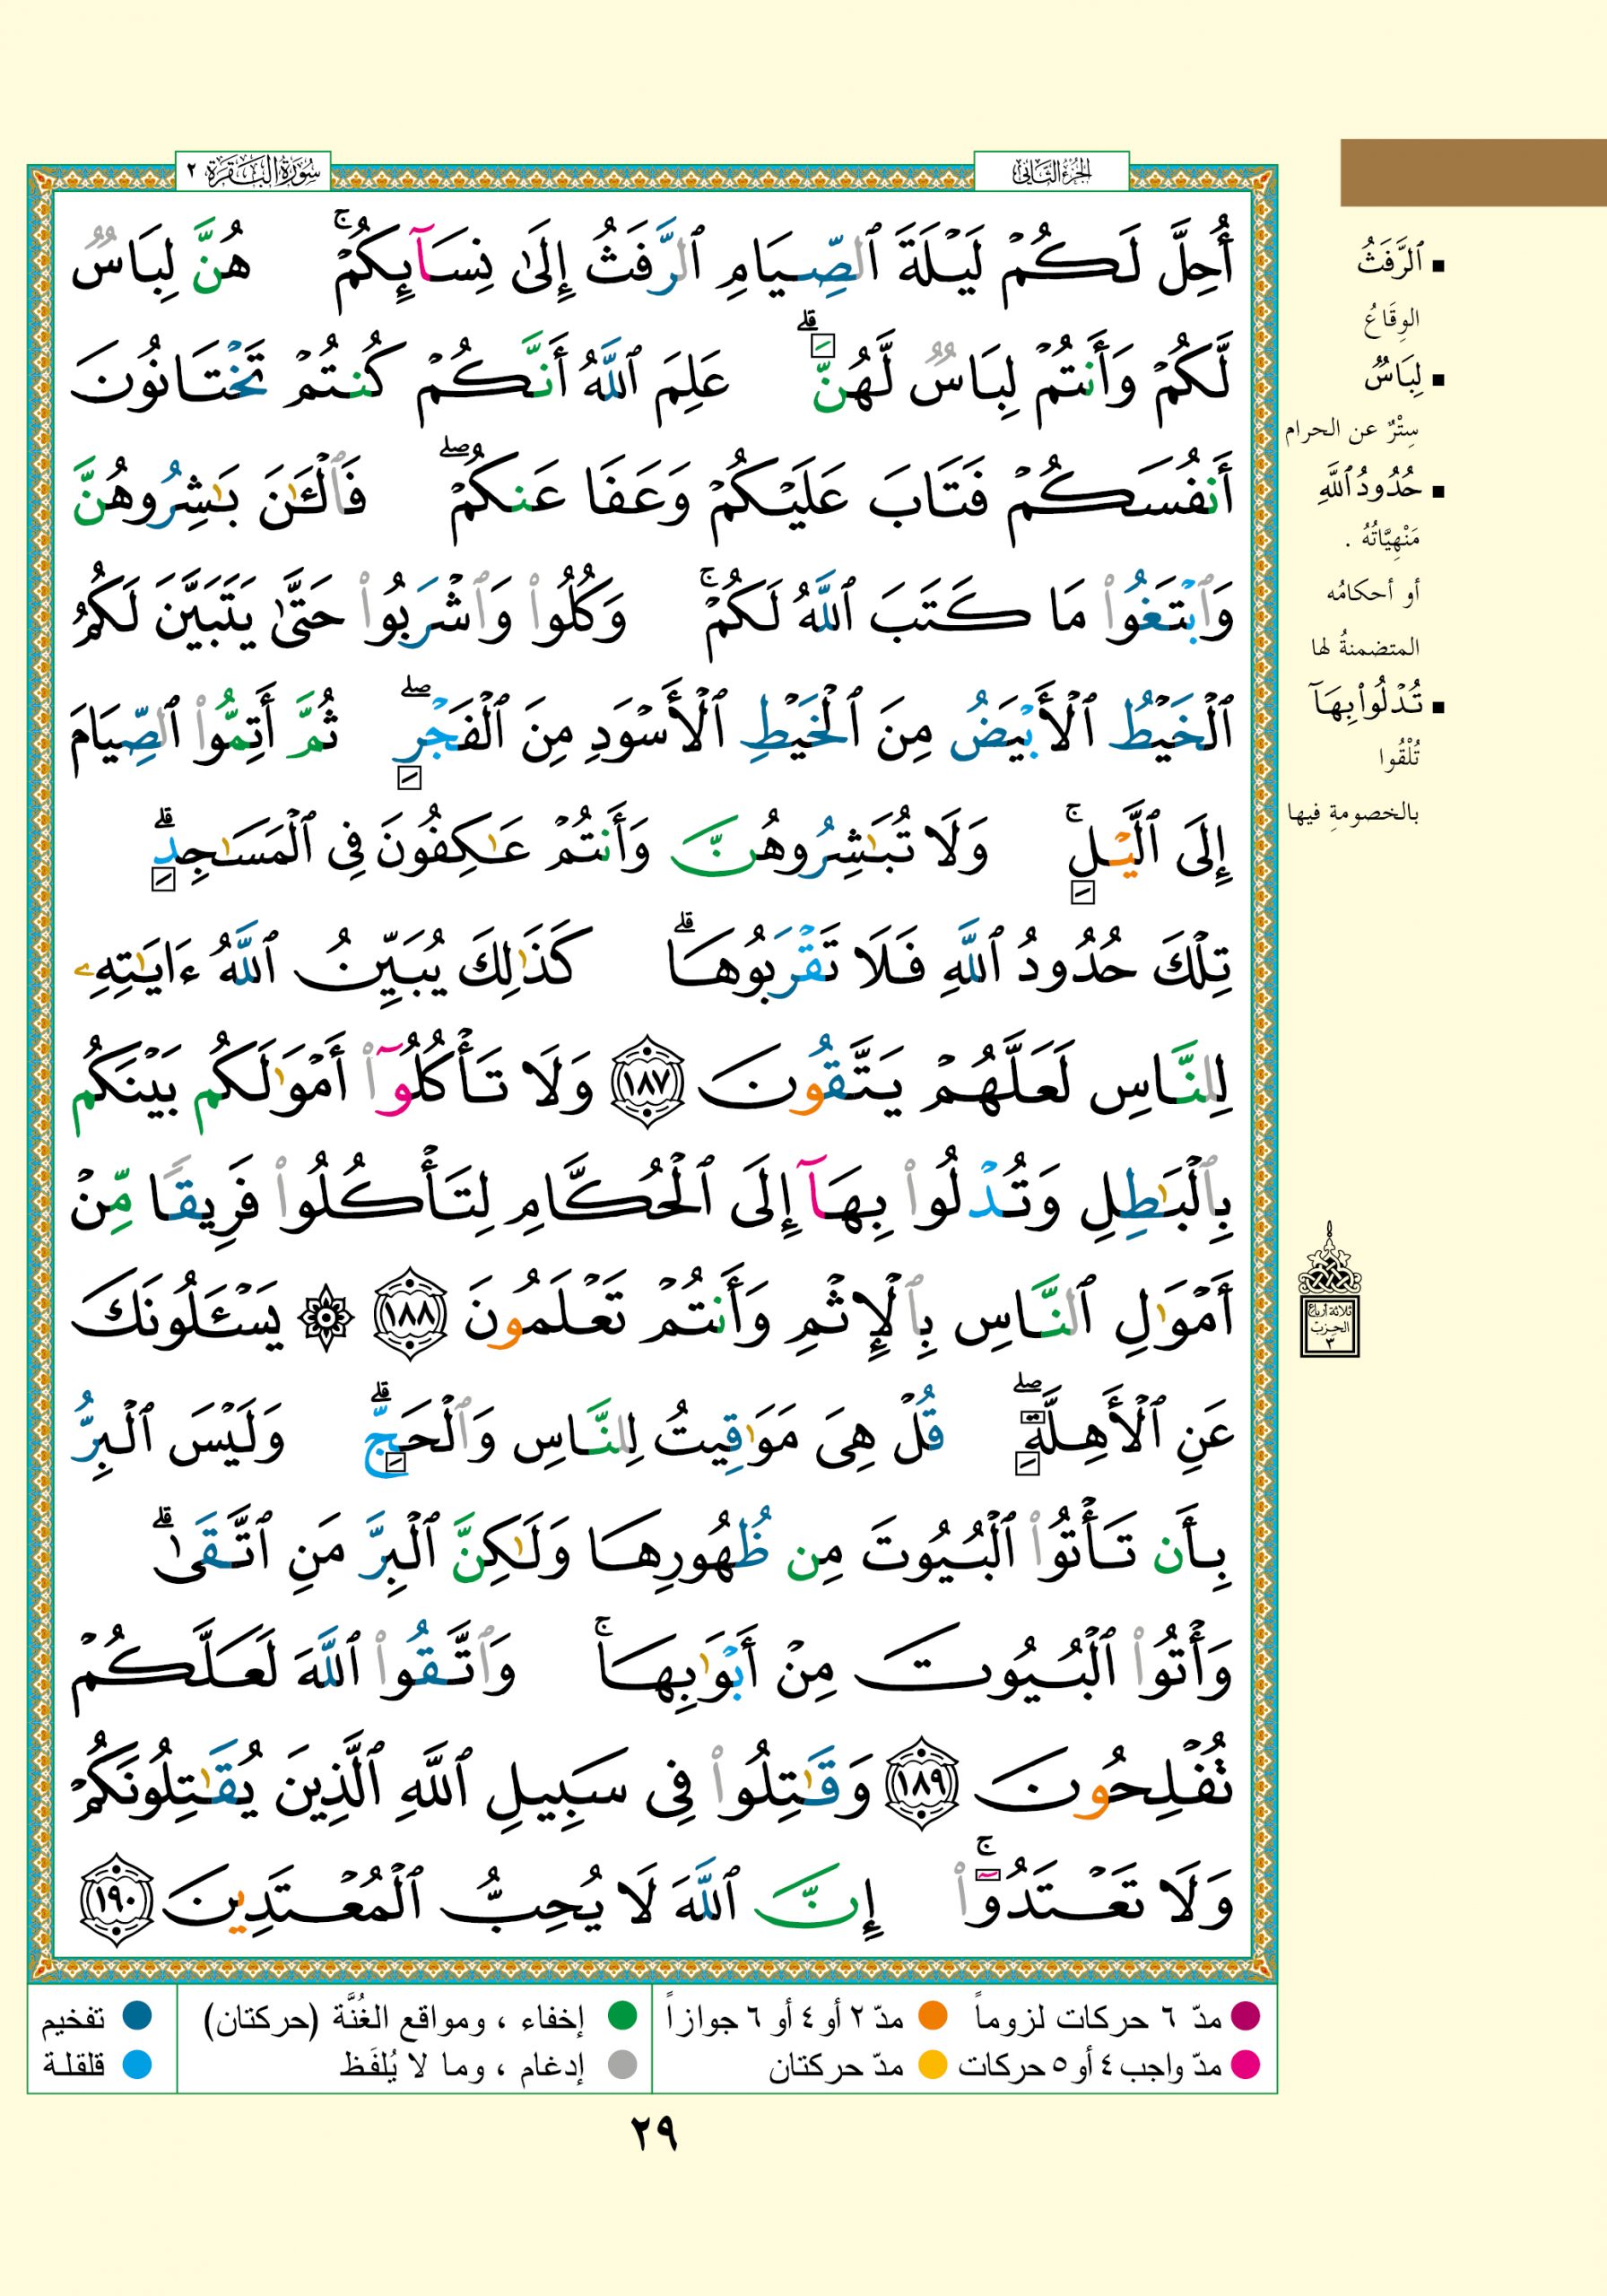Open the Juz' header label at top
This screenshot has width=1607, height=2296.
pyautogui.click(x=1051, y=172)
